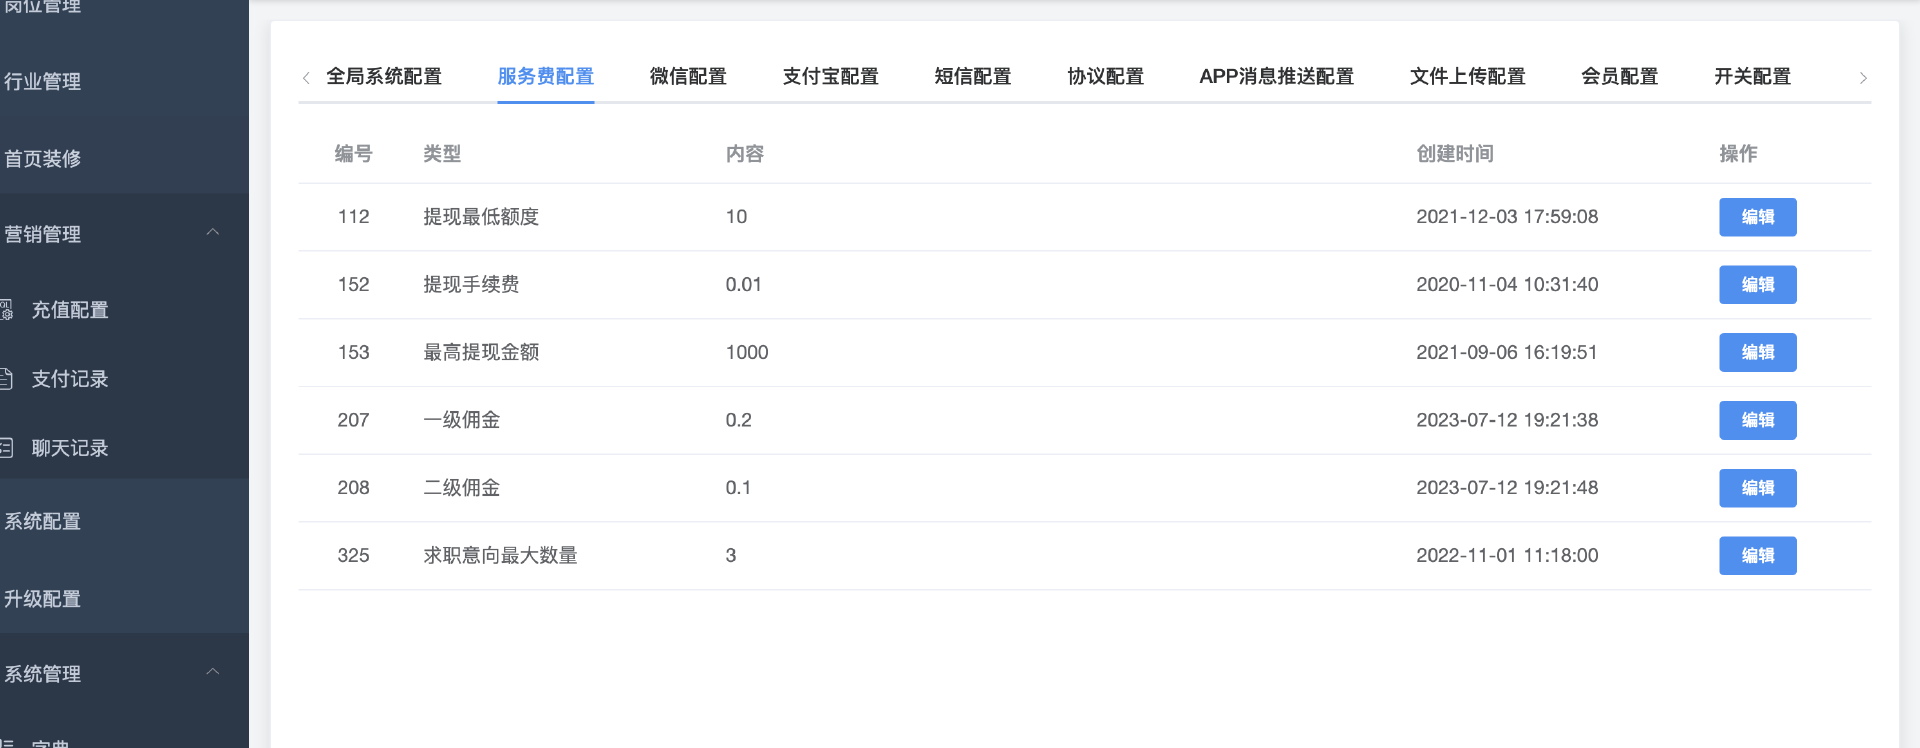Collapse the 系统管理 menu chevron

pyautogui.click(x=212, y=672)
